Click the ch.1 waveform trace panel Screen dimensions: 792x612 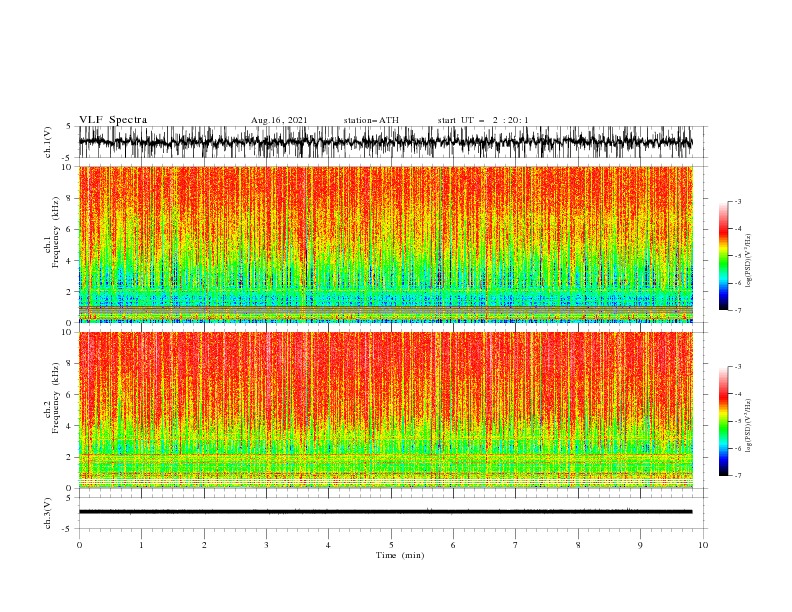coord(392,142)
